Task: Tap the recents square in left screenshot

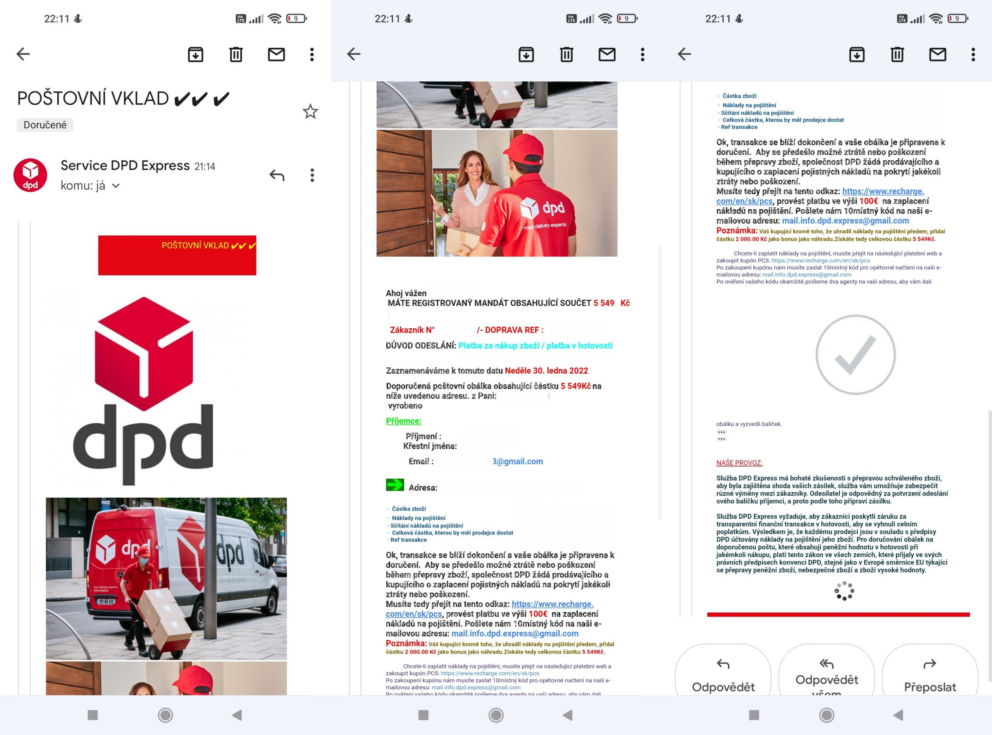Action: (x=93, y=715)
